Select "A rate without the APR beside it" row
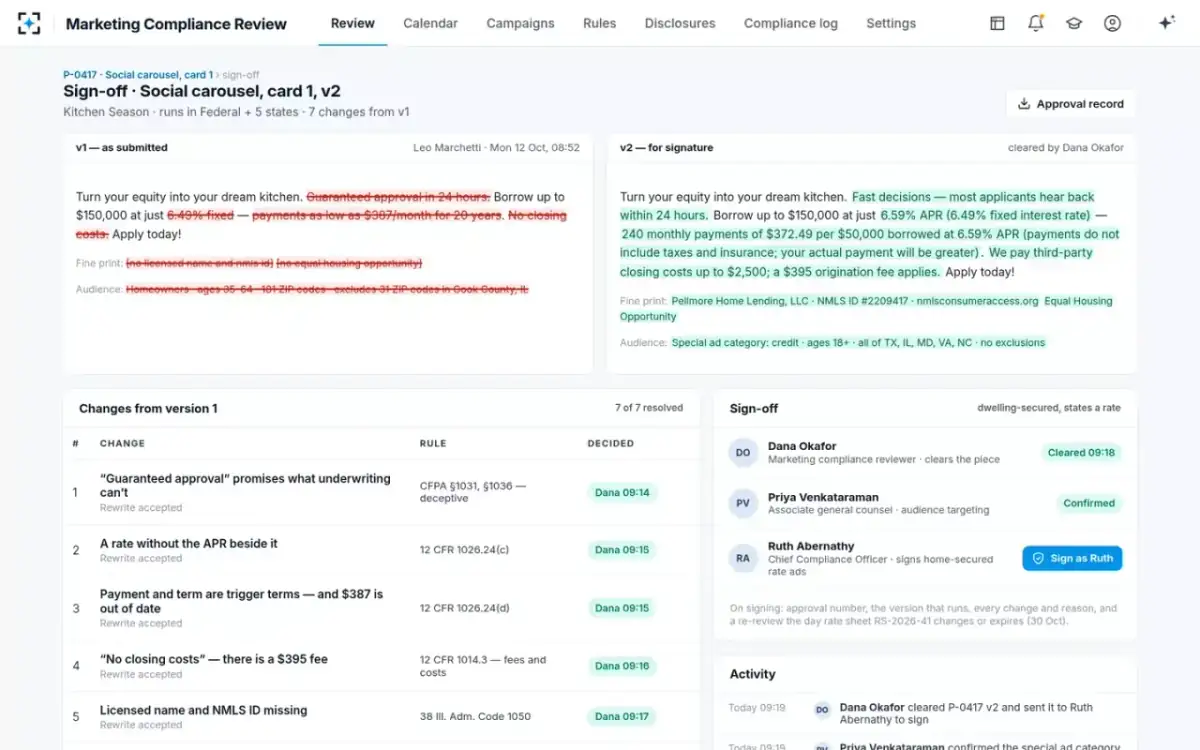Viewport: 1200px width, 750px height. pyautogui.click(x=381, y=550)
